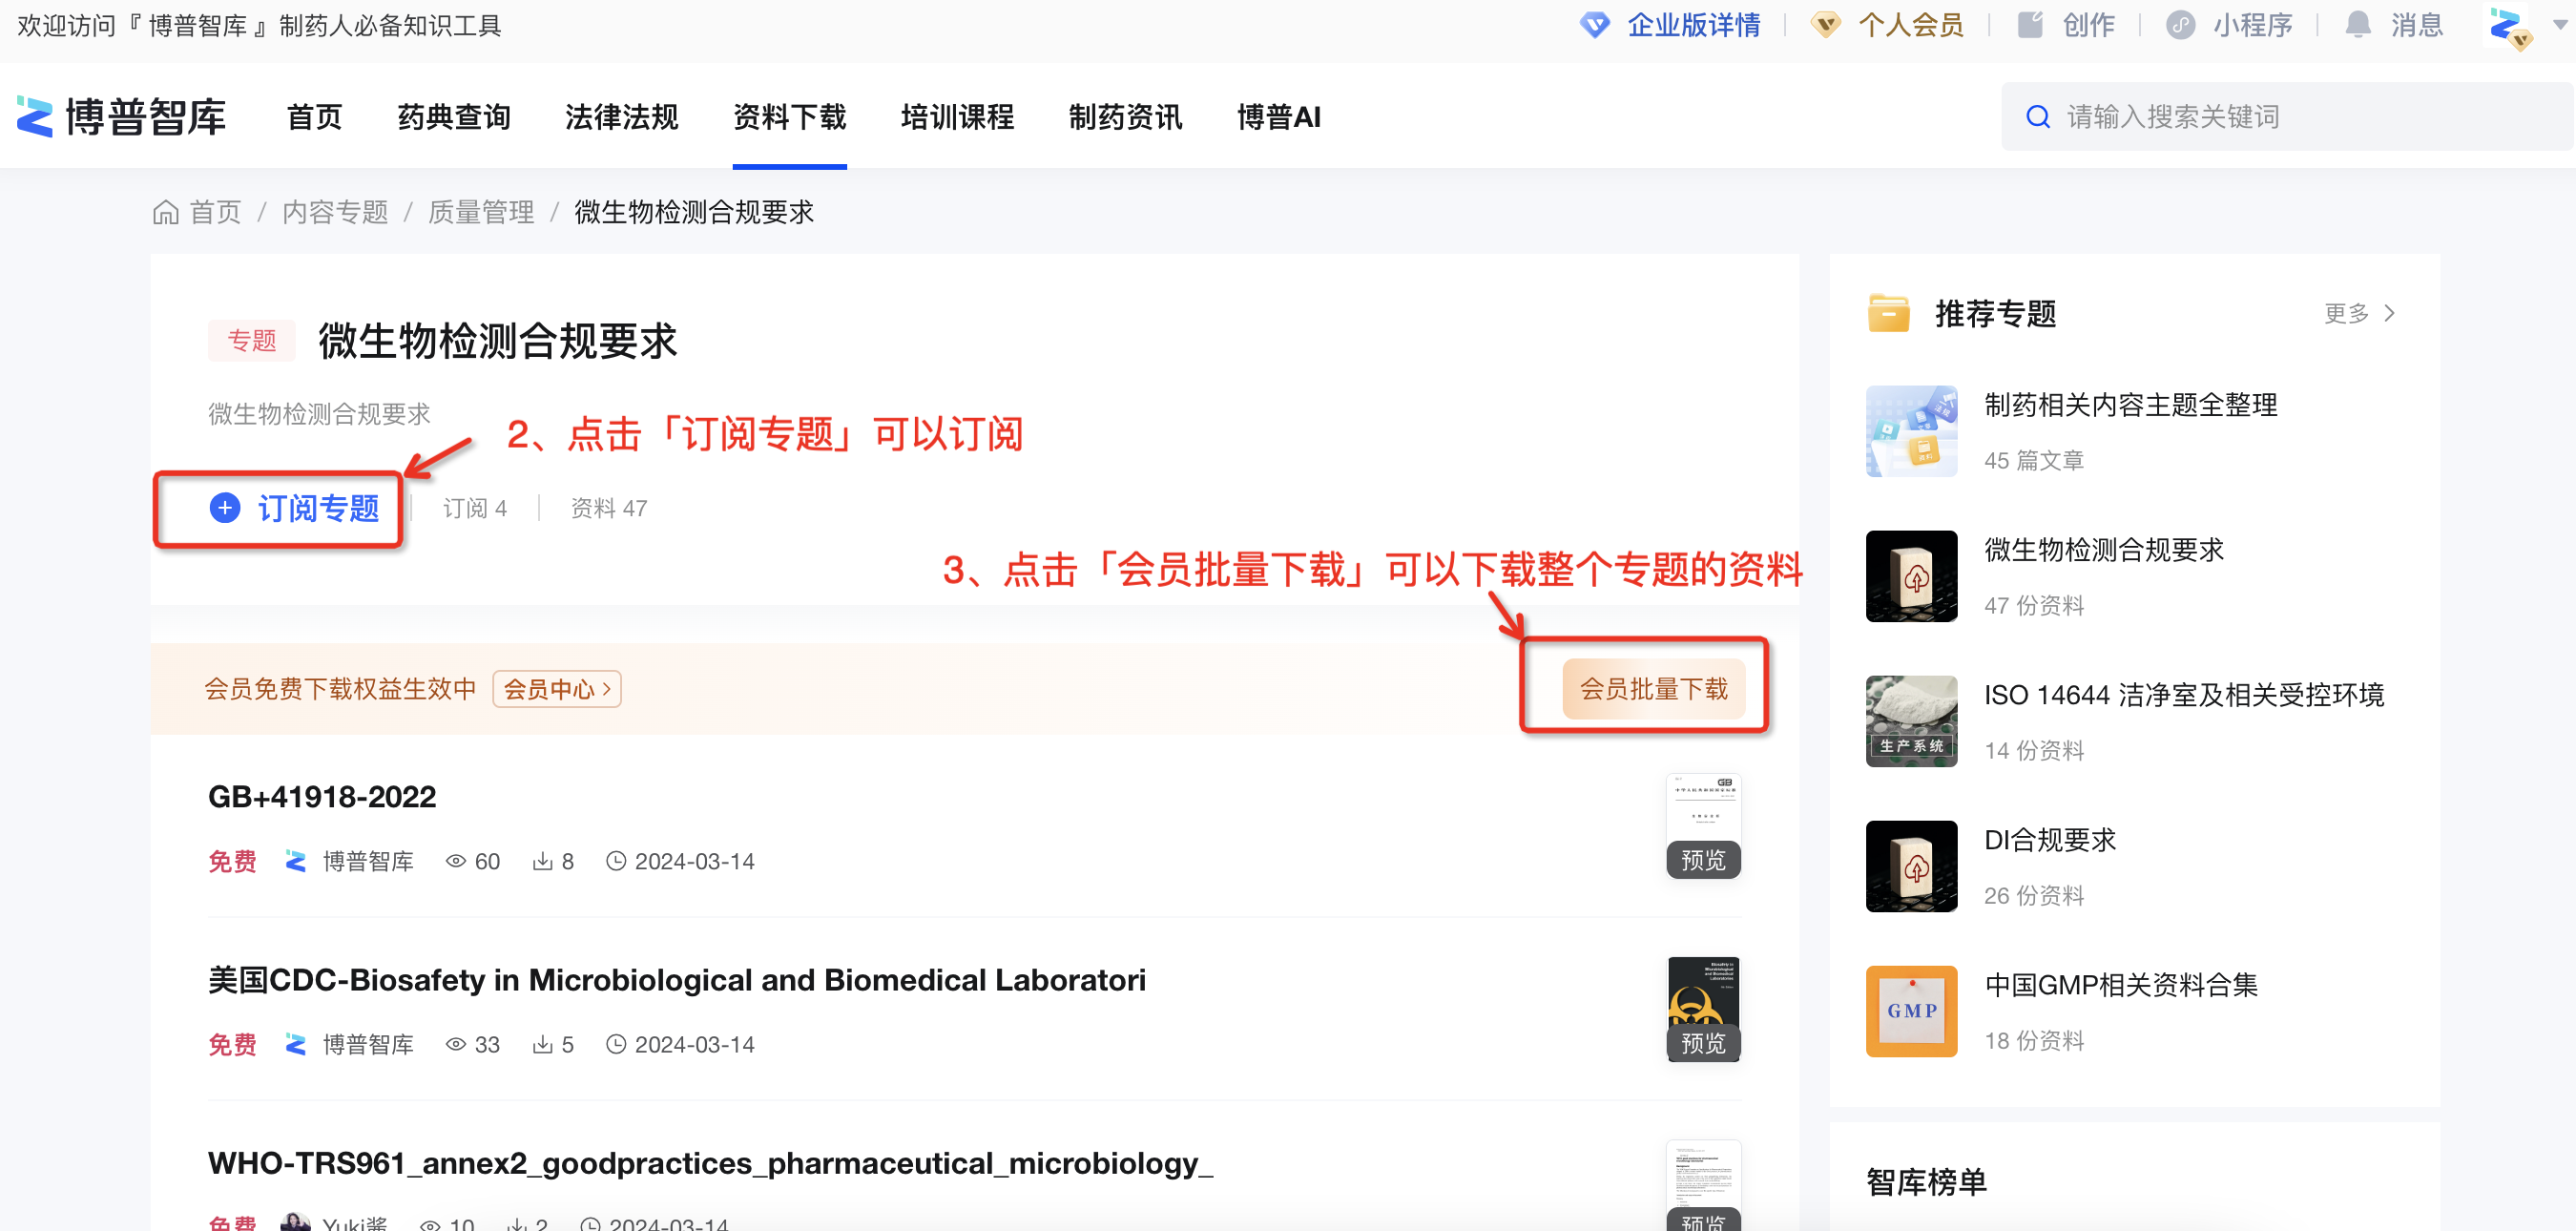This screenshot has width=2576, height=1231.
Task: Click the search keyword input field
Action: coord(2287,117)
